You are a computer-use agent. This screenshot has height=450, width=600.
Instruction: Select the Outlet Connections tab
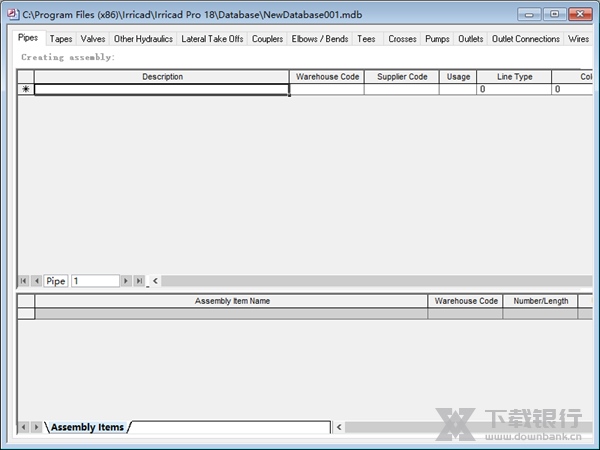pyautogui.click(x=526, y=39)
